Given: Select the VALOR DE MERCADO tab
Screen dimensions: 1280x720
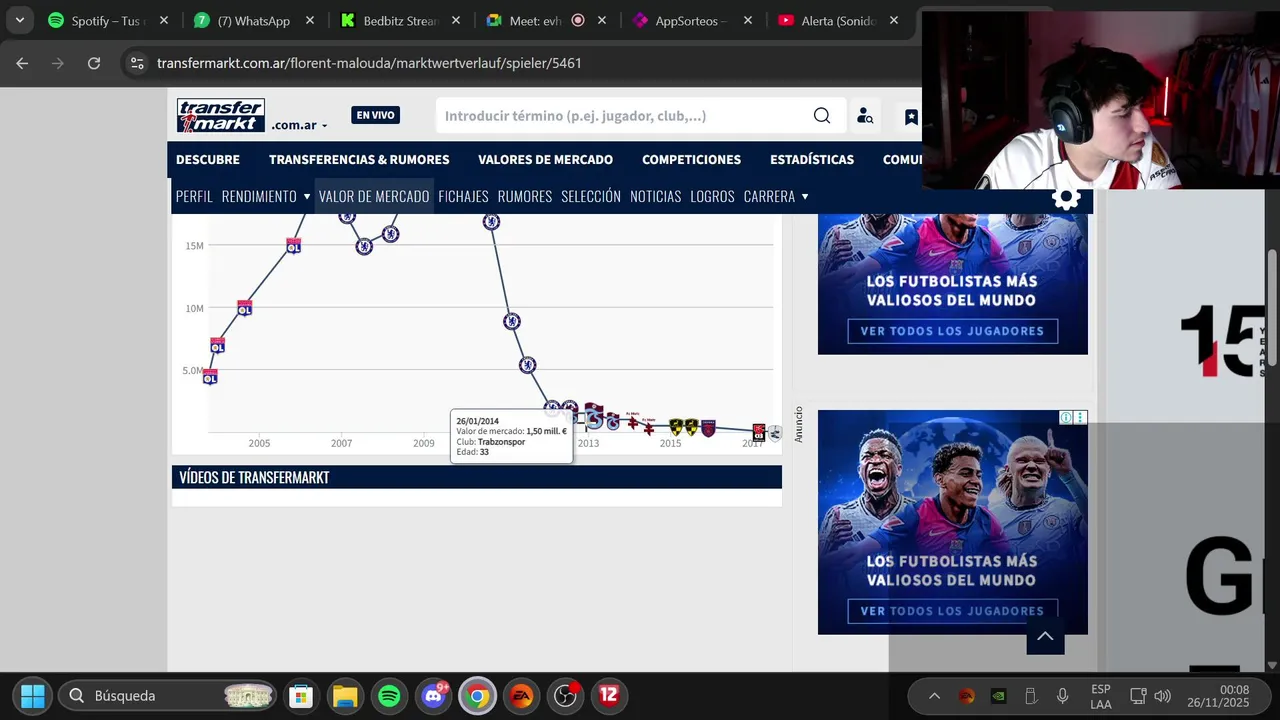Looking at the screenshot, I should pyautogui.click(x=374, y=196).
